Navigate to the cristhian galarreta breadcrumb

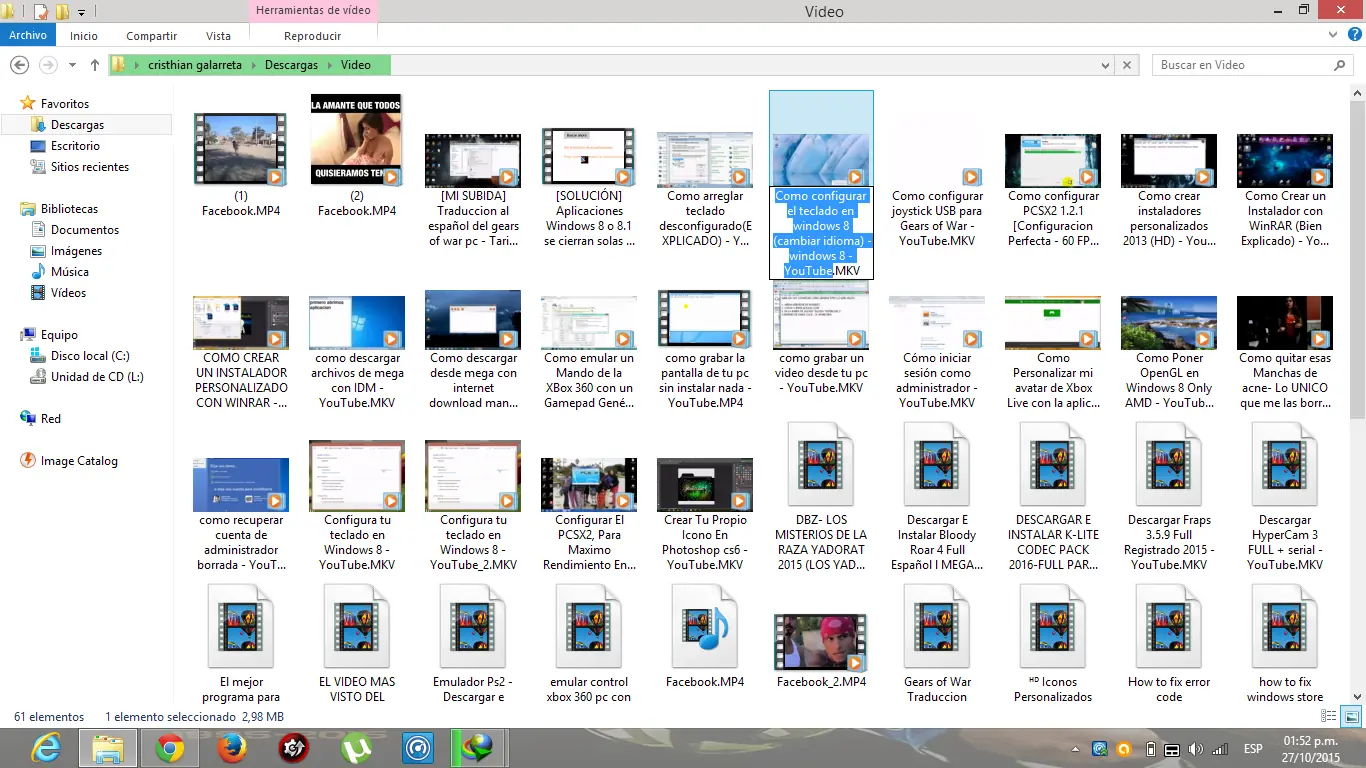[x=196, y=65]
